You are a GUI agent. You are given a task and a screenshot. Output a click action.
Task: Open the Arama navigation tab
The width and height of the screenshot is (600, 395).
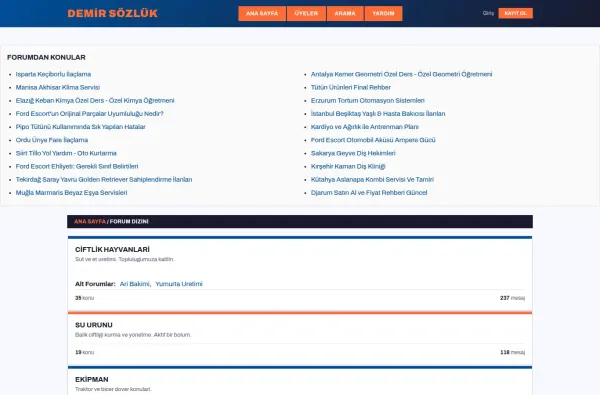click(345, 13)
